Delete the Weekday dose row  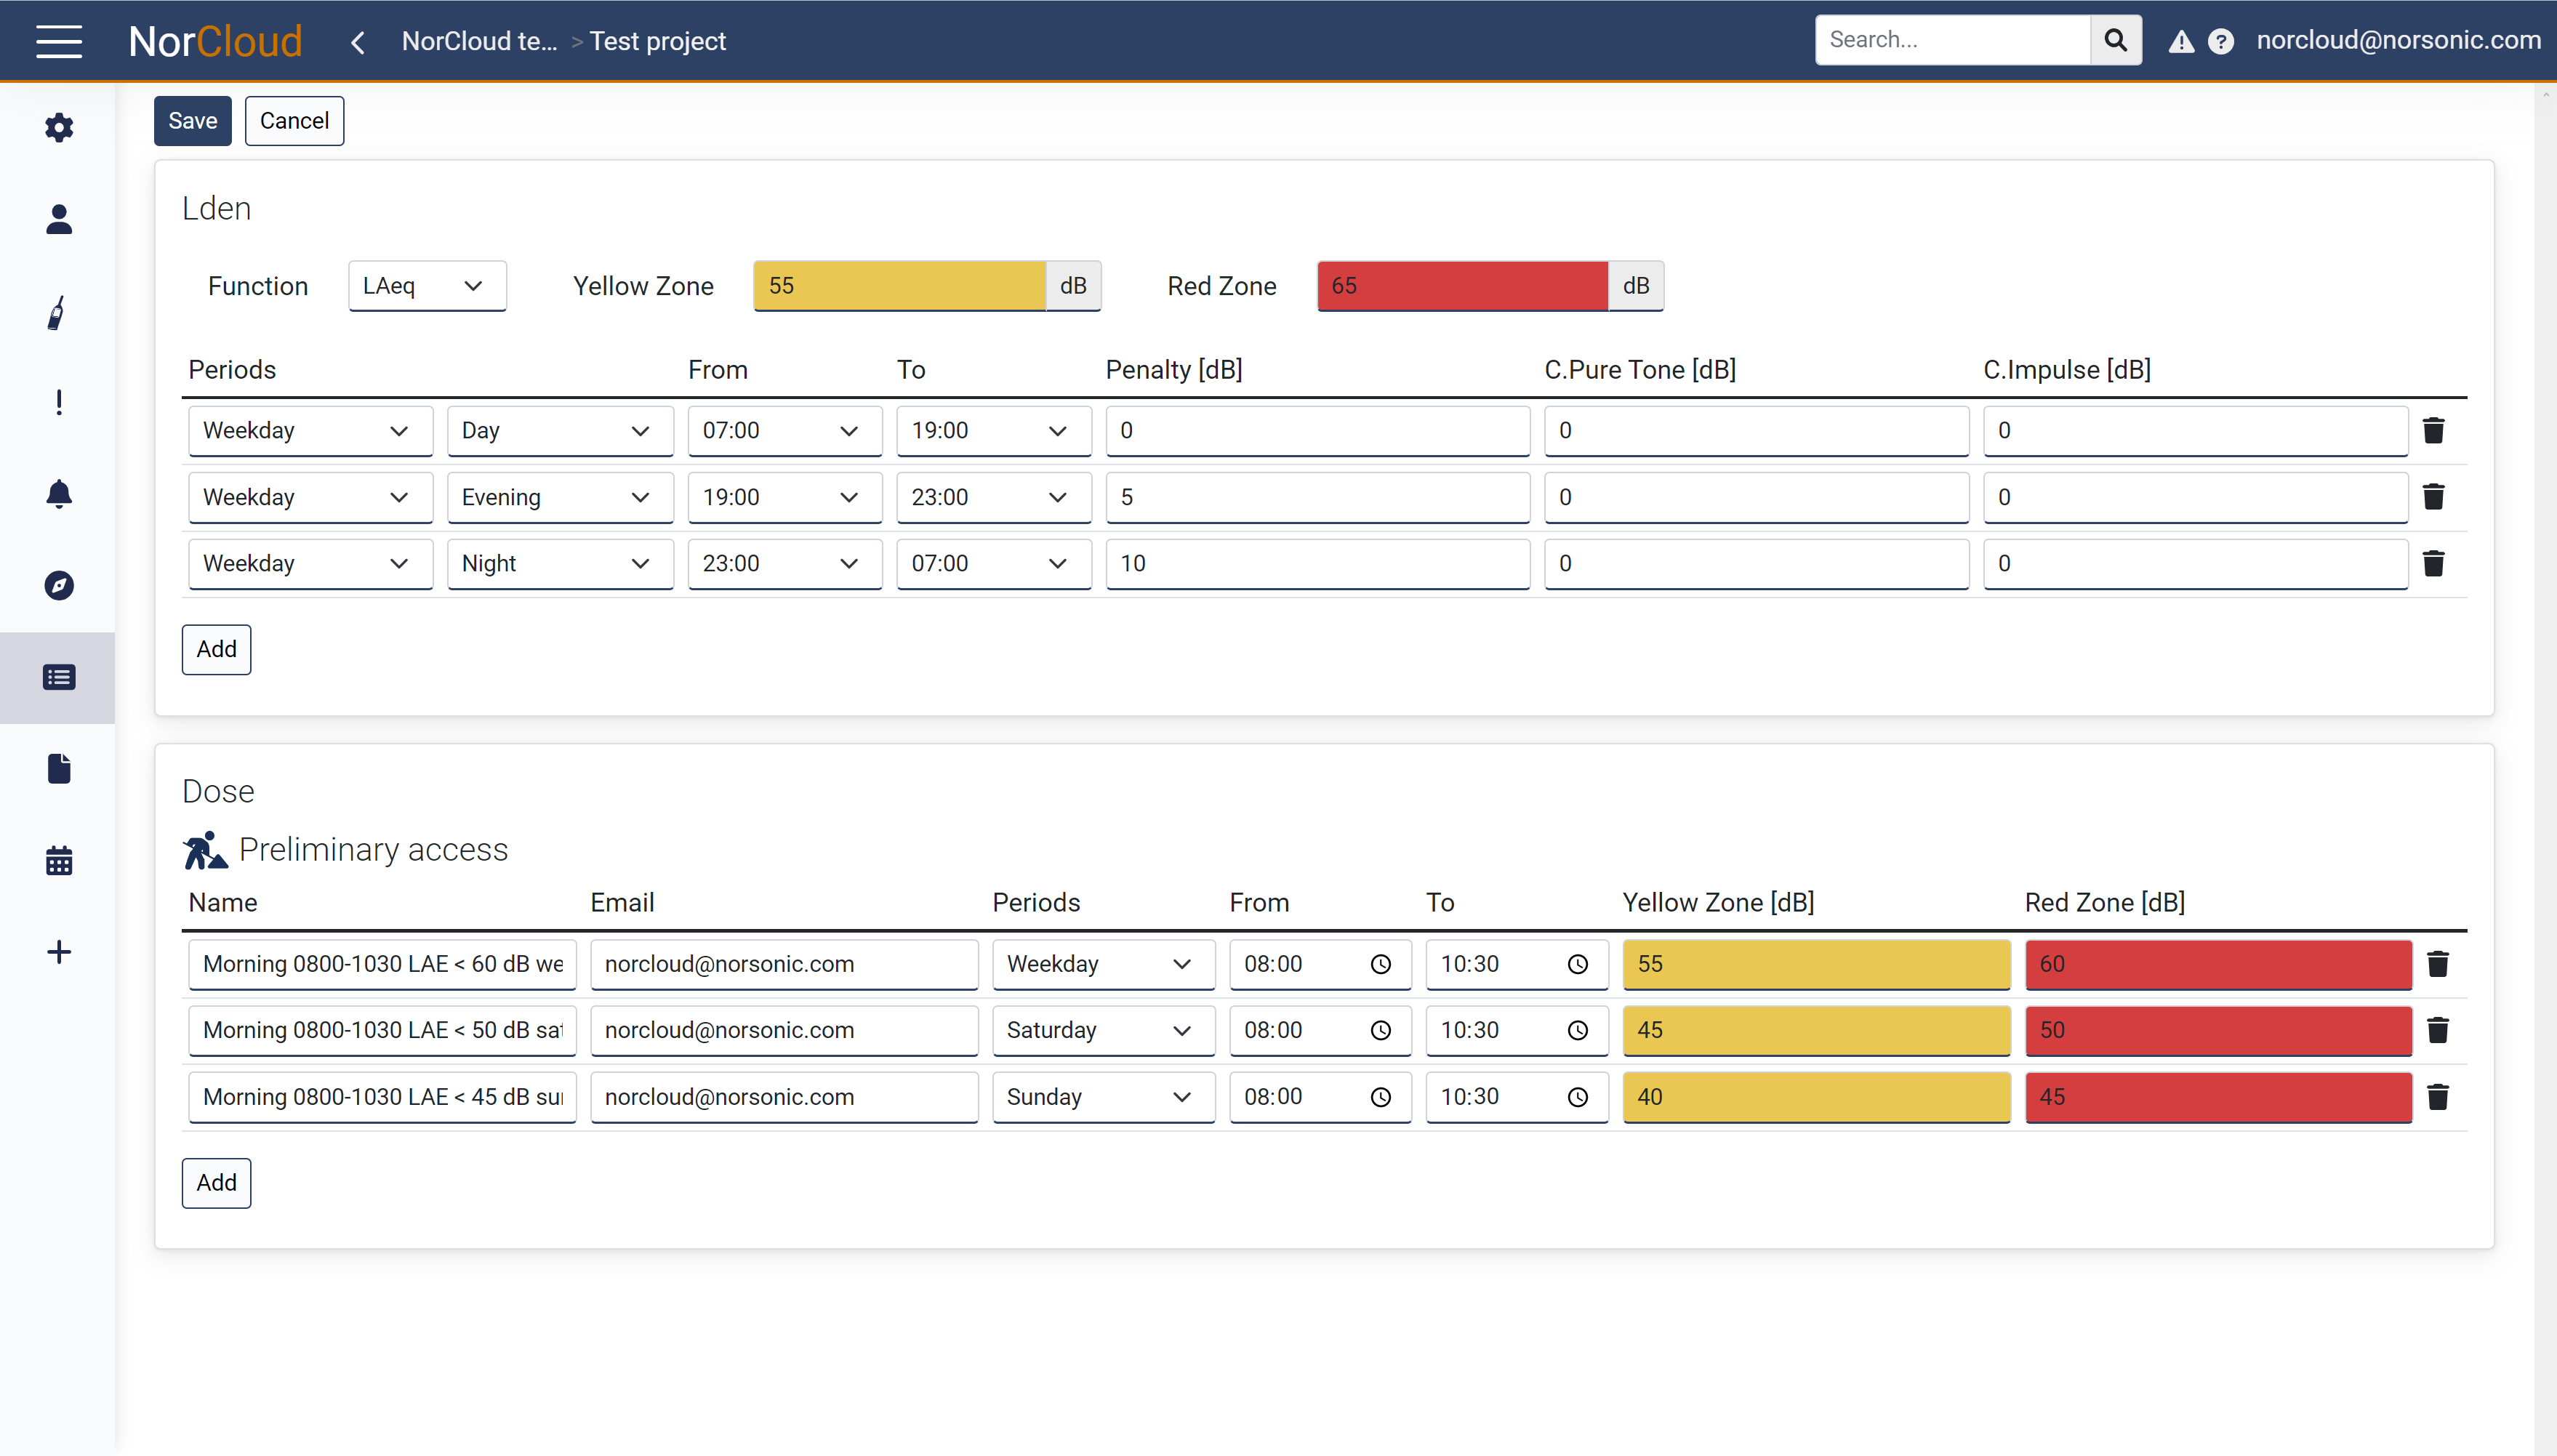(2438, 964)
